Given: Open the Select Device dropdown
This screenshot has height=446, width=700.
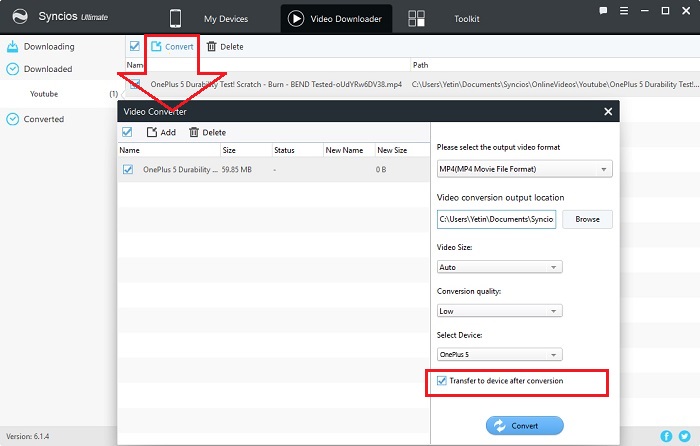Looking at the screenshot, I should click(x=500, y=354).
